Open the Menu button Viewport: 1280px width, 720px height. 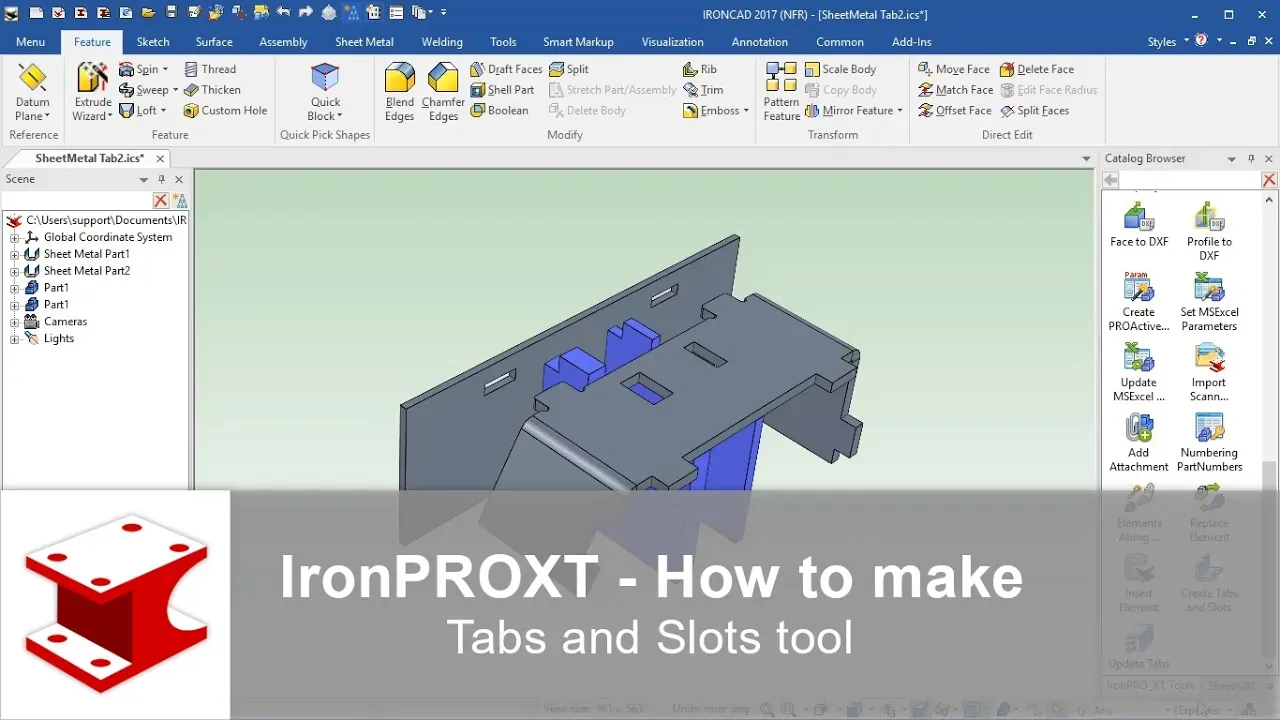click(x=30, y=42)
